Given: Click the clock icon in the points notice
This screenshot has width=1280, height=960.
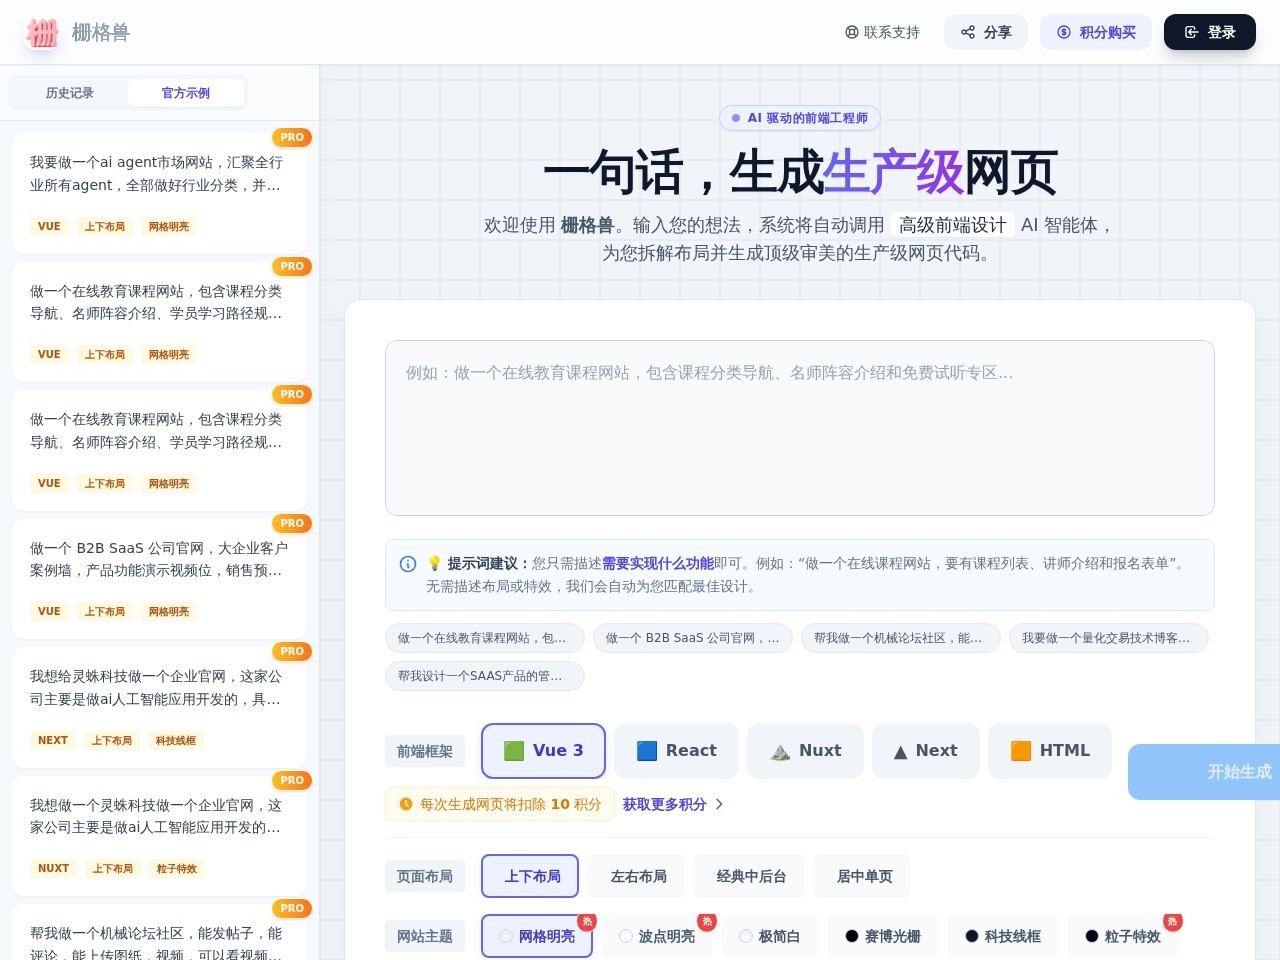Looking at the screenshot, I should [406, 804].
